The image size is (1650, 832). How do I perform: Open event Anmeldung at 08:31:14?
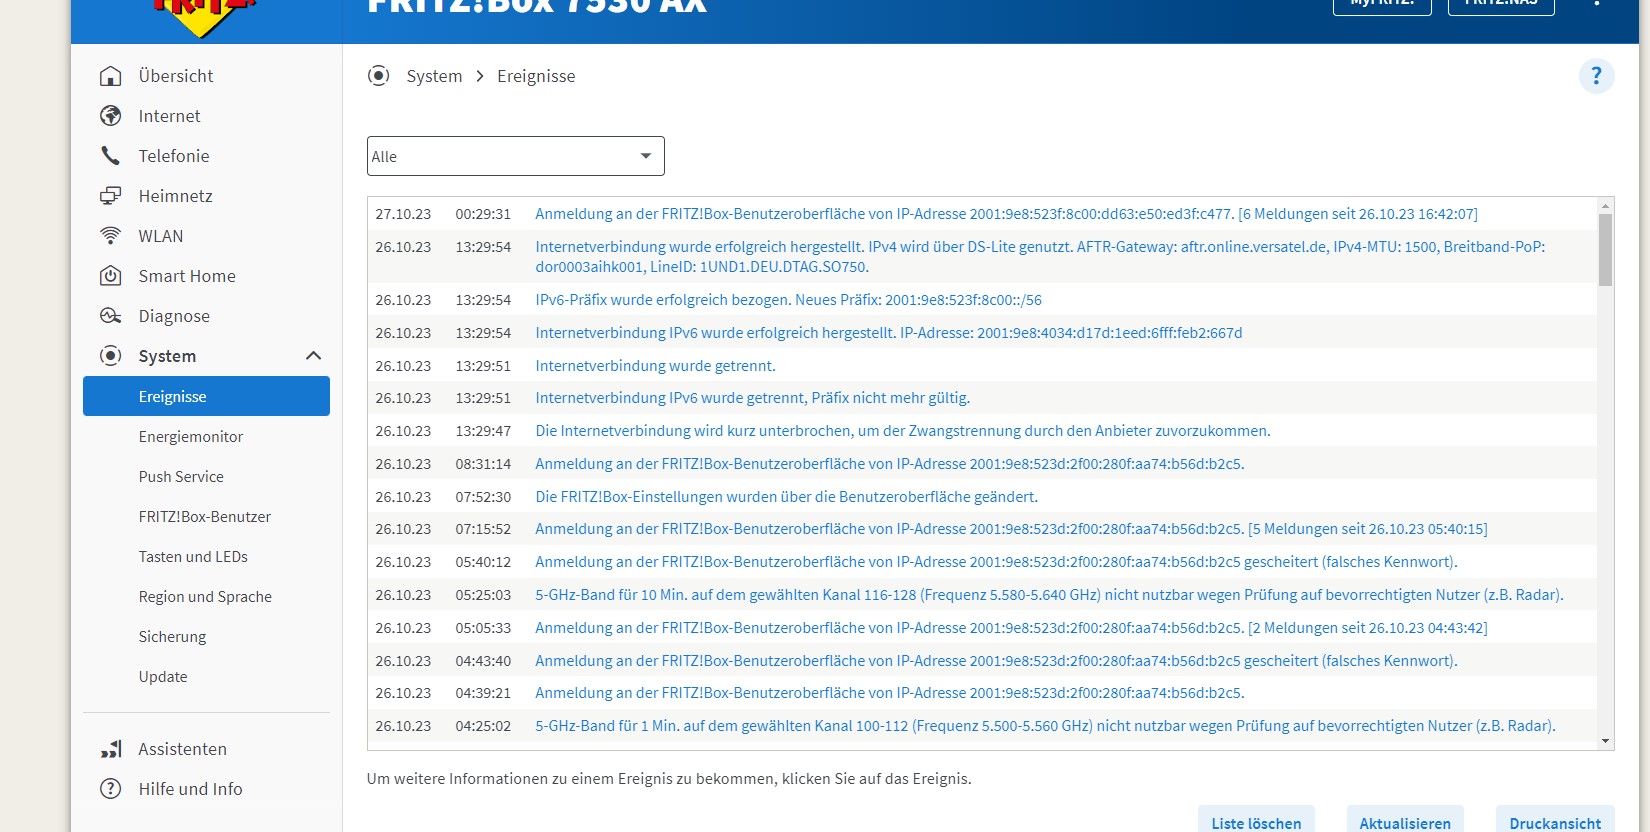pyautogui.click(x=889, y=464)
